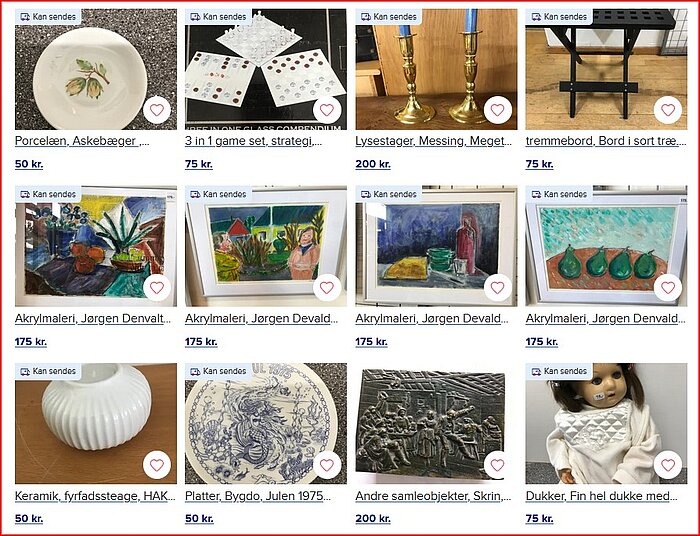Image resolution: width=700 pixels, height=536 pixels.
Task: Open the 3 in 1 game set link
Action: tap(253, 141)
